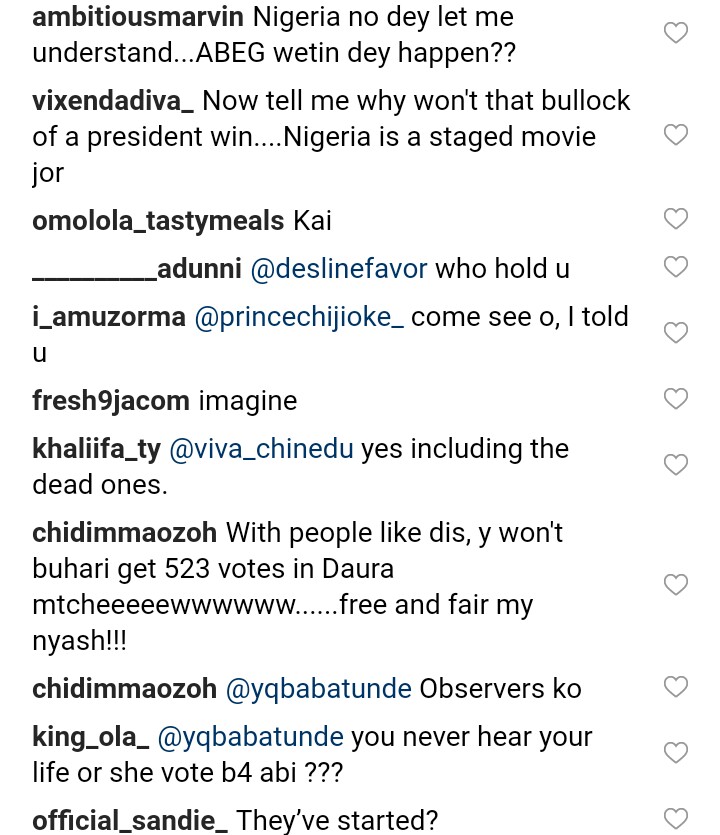The width and height of the screenshot is (720, 835).
Task: Open @yqbabatunde mention in 'Observers ko' reply
Action: [x=318, y=689]
